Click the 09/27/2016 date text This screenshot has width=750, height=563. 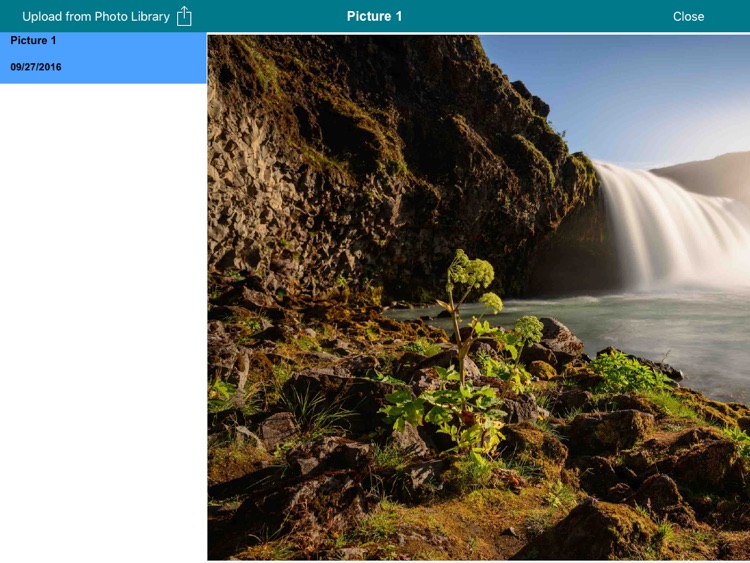36,67
